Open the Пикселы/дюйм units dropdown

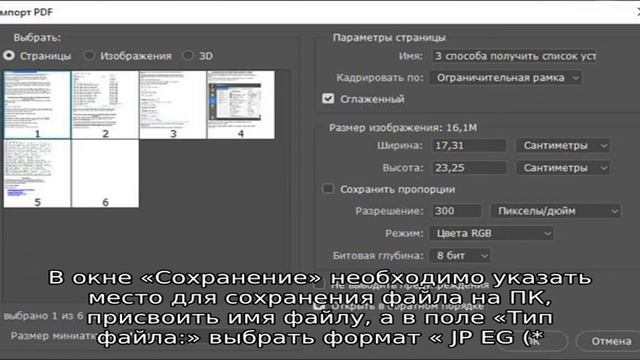pos(555,211)
